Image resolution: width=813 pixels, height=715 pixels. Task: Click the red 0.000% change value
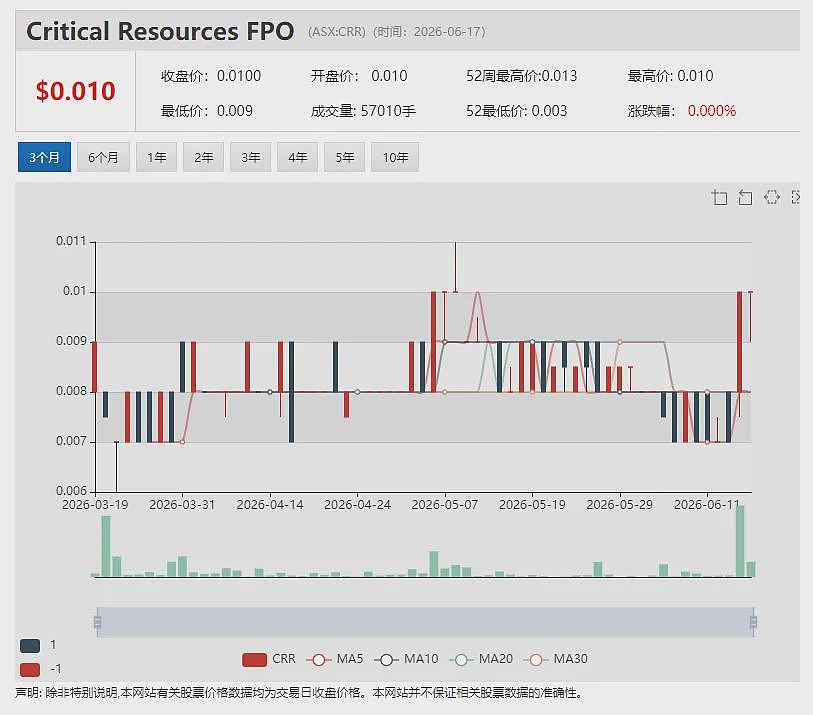[x=712, y=111]
